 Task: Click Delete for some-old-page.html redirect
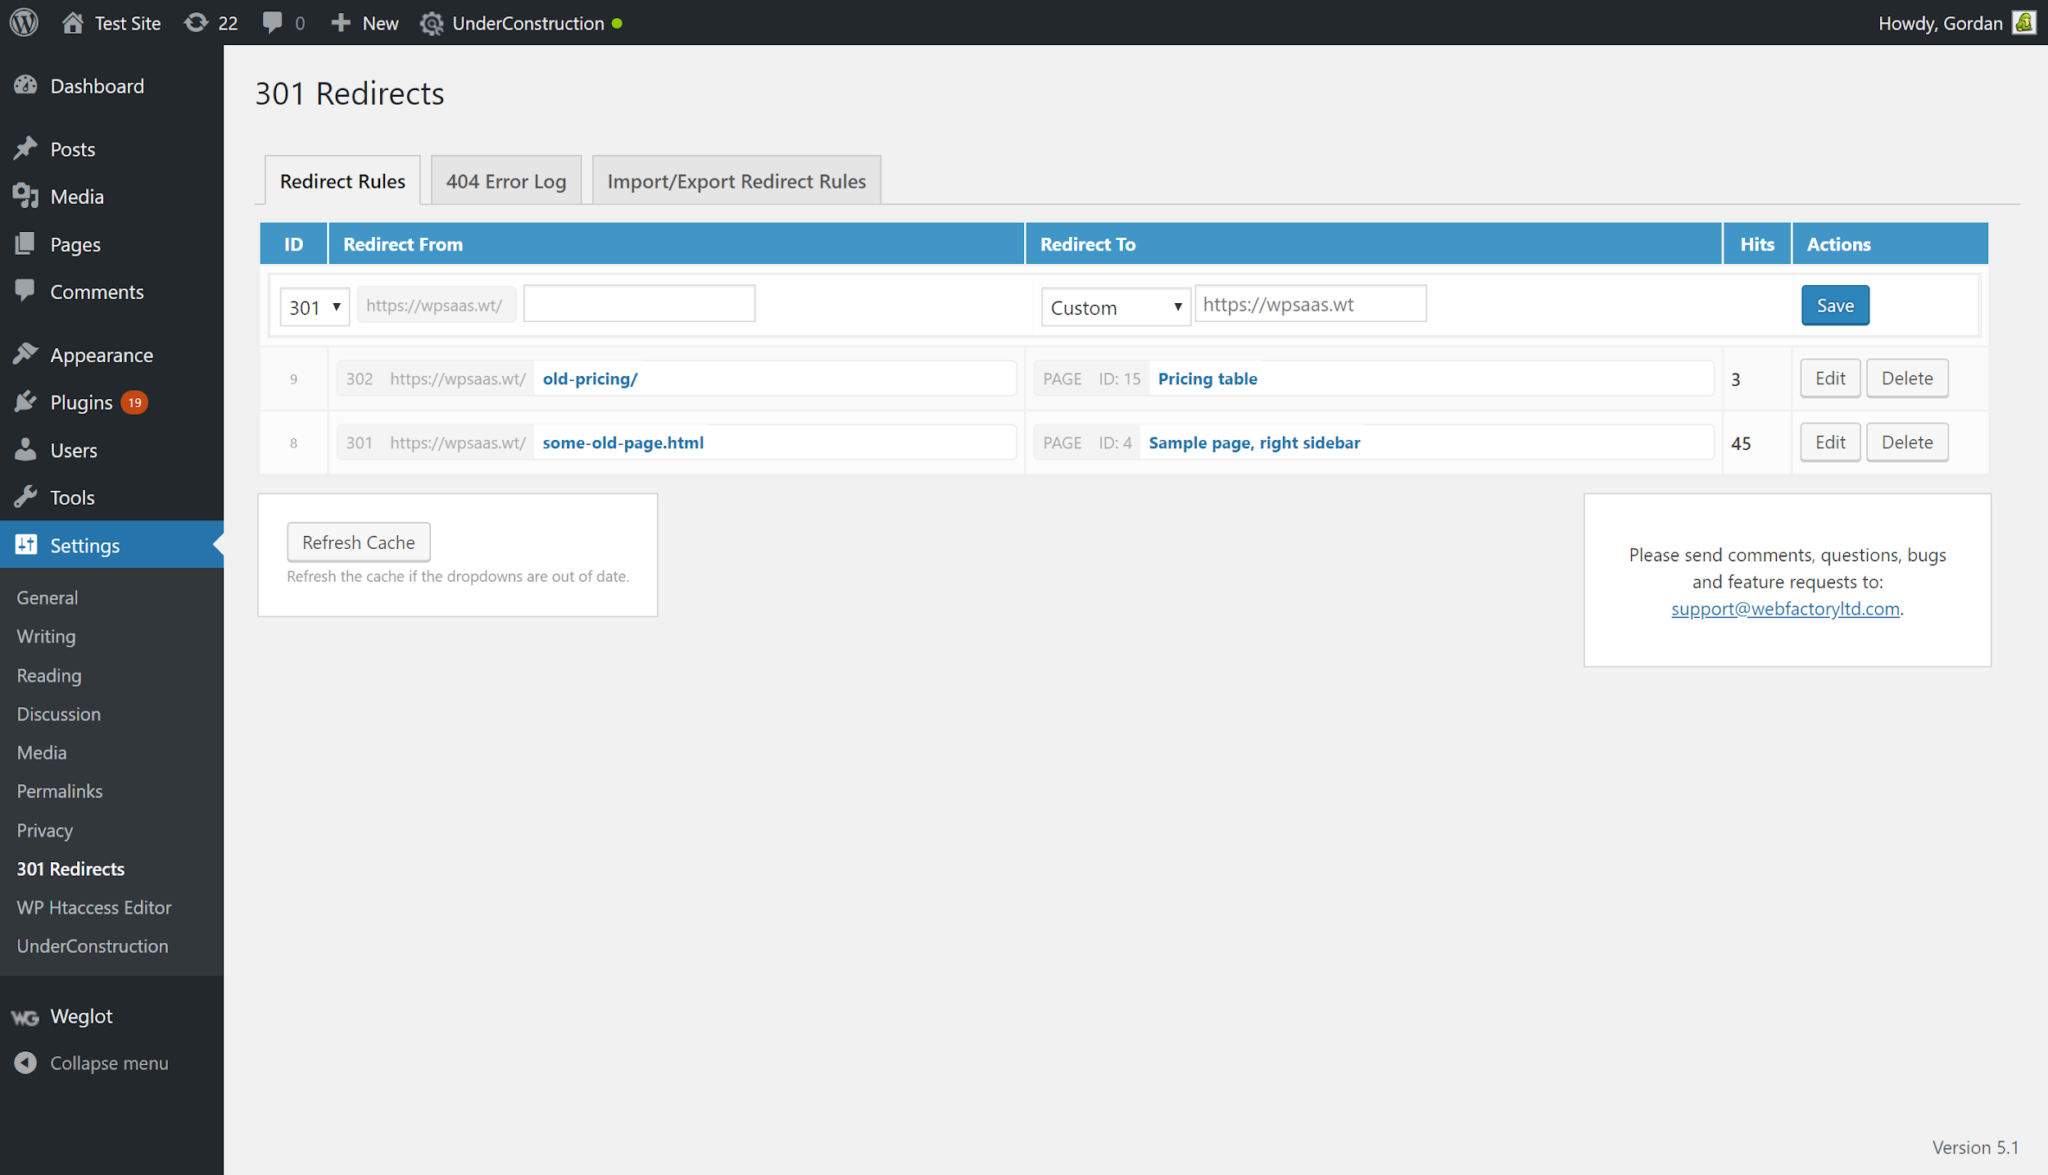coord(1906,442)
